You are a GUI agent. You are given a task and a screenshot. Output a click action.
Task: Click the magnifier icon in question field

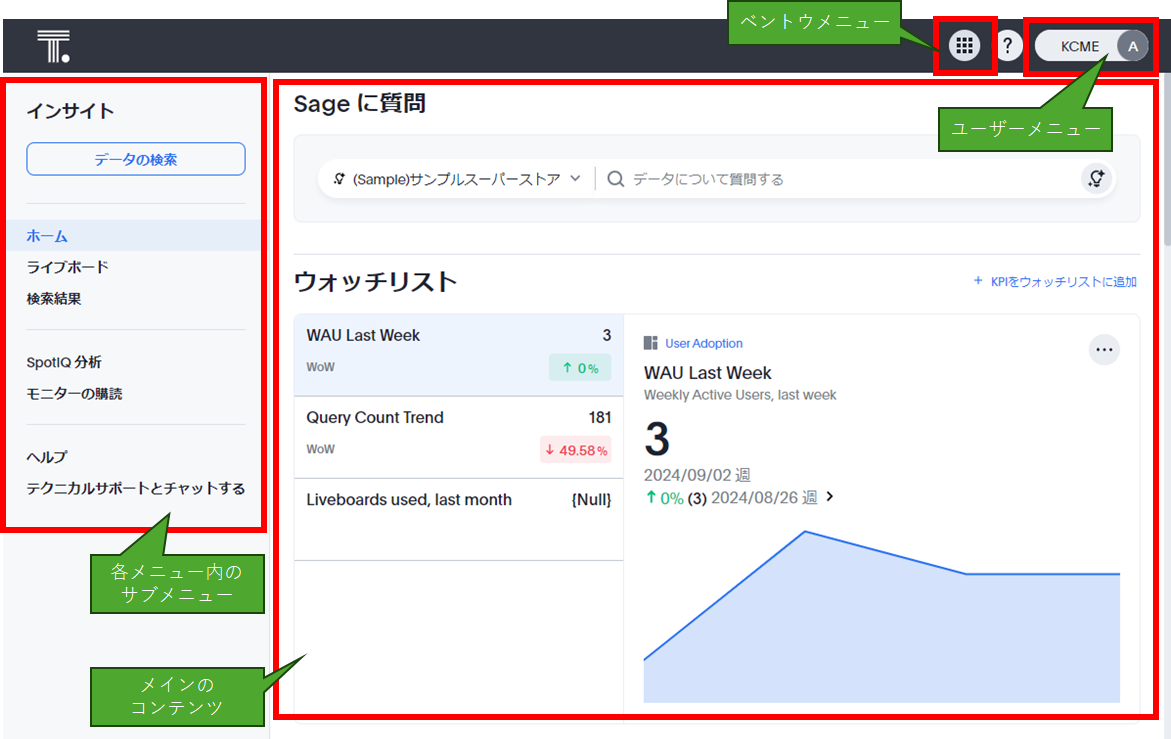(x=616, y=179)
